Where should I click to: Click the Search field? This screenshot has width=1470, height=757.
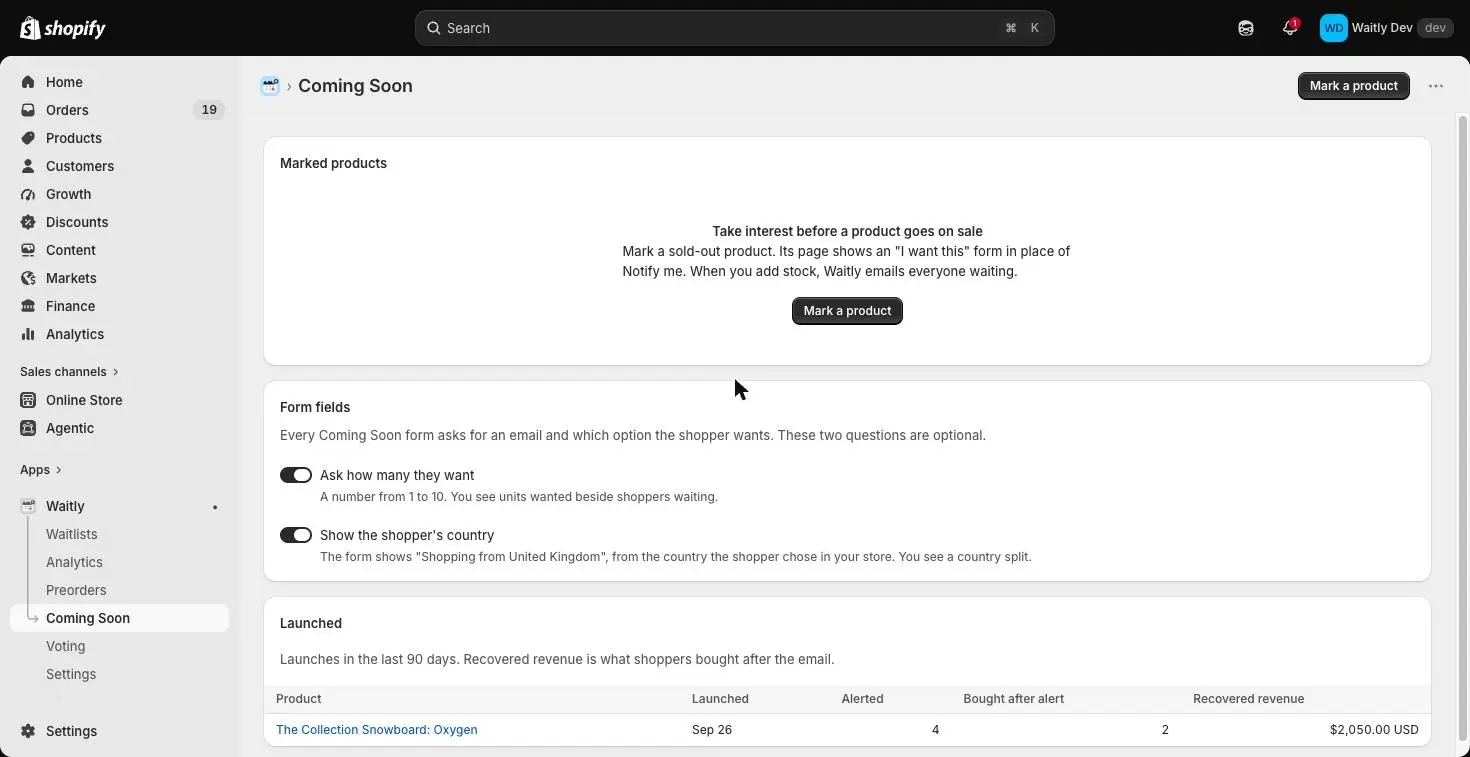735,28
